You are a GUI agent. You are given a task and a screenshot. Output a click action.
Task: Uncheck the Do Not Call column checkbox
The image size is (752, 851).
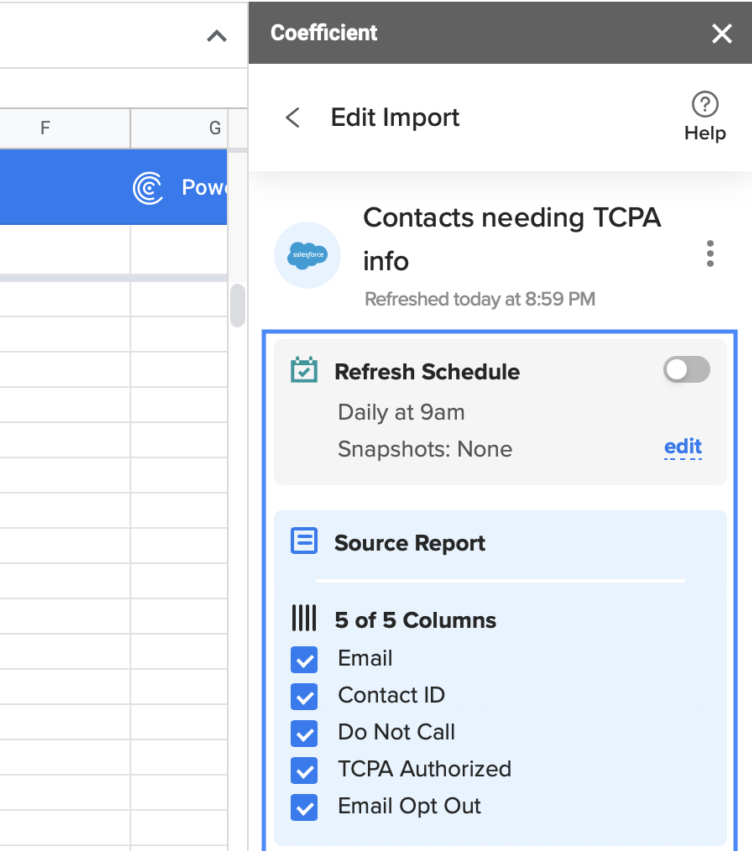[x=304, y=733]
